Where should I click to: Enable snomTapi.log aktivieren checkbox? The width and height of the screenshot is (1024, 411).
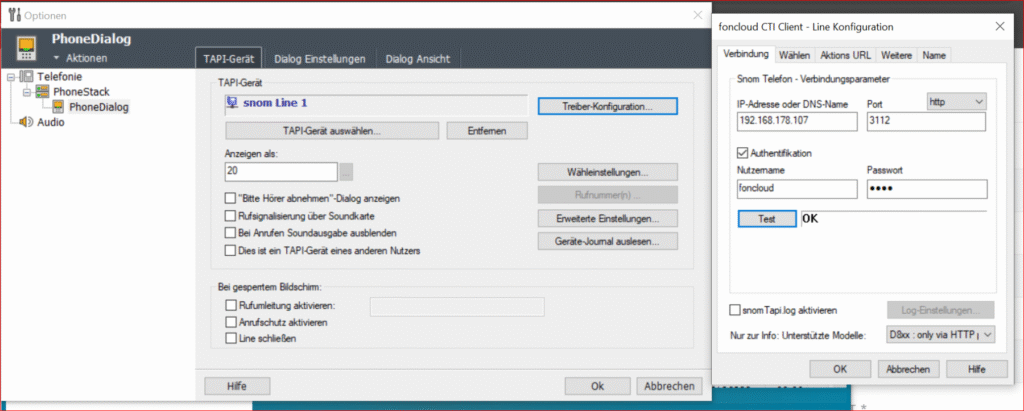tap(735, 310)
